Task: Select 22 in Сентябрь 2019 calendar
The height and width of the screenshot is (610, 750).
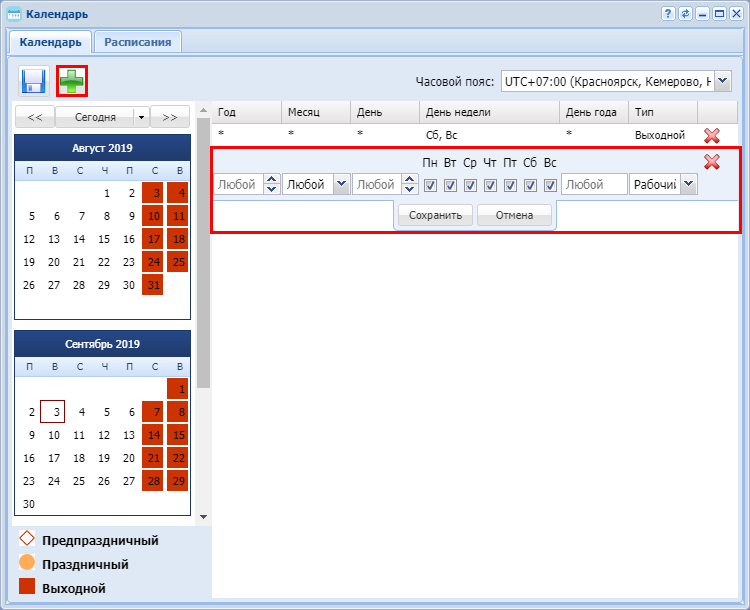Action: click(178, 458)
